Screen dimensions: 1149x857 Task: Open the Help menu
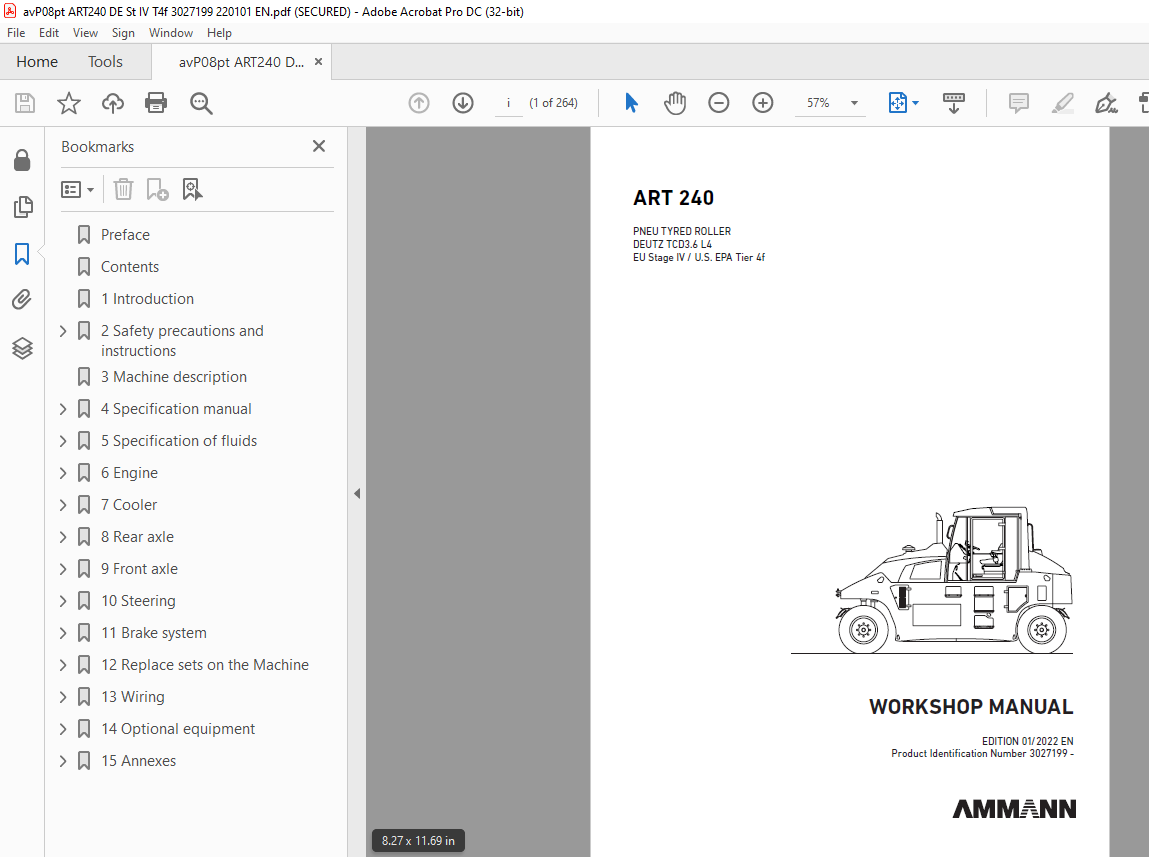click(x=219, y=33)
